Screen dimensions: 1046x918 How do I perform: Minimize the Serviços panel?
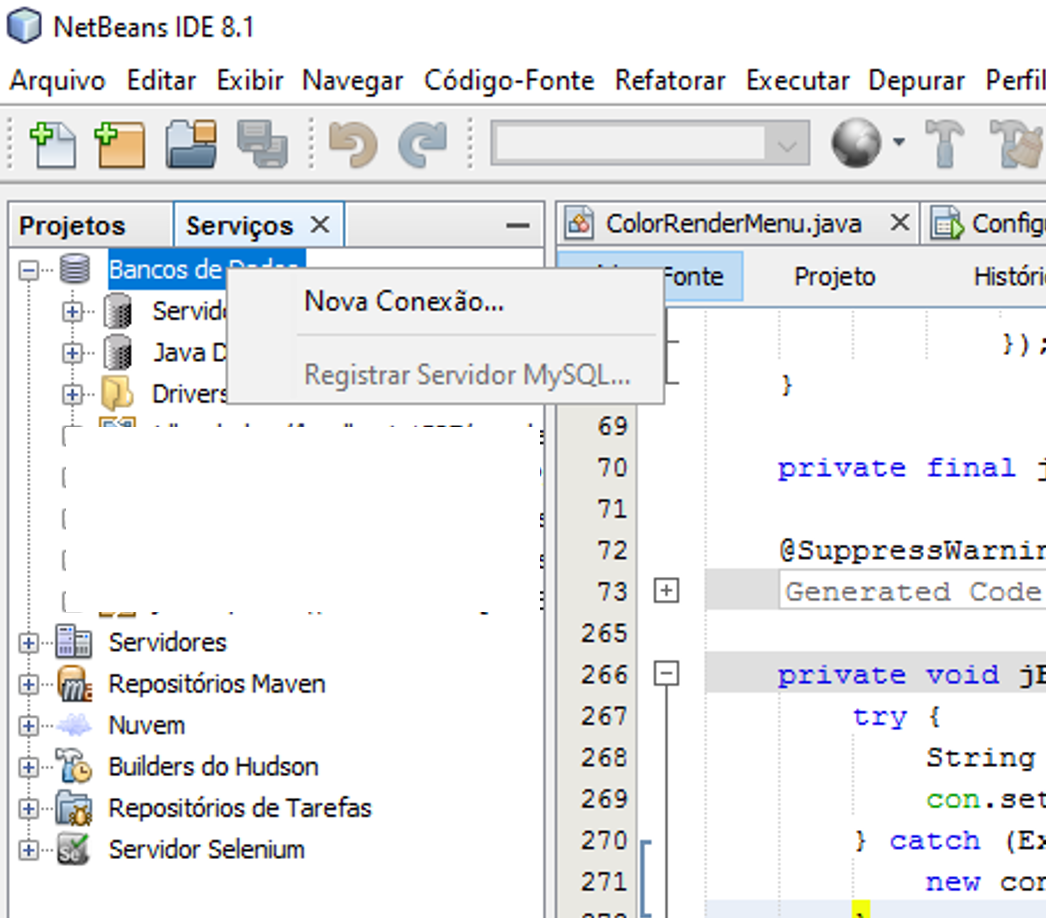click(518, 225)
